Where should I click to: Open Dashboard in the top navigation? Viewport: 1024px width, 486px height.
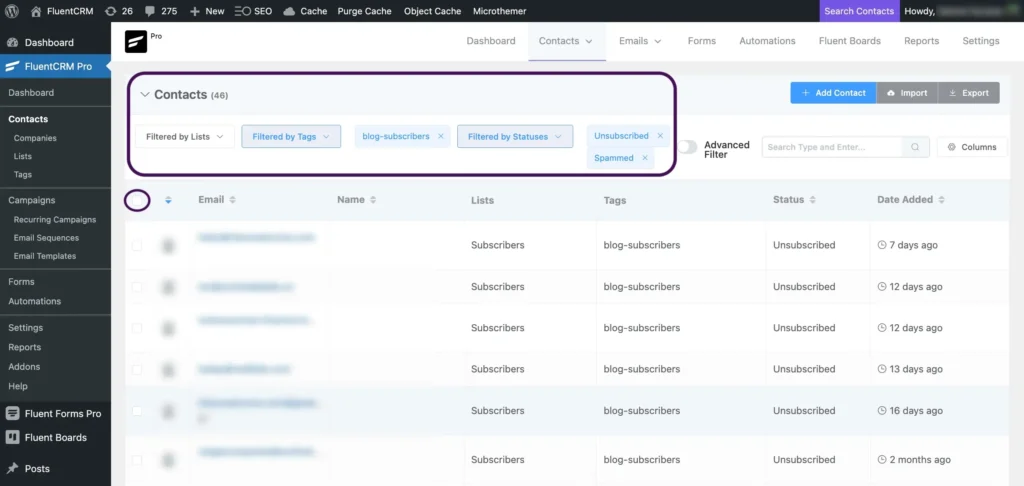coord(491,41)
